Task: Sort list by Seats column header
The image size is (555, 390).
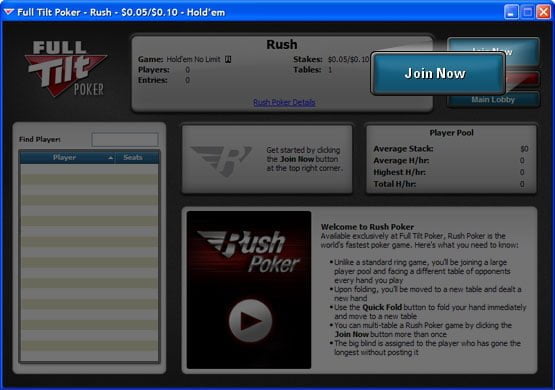Action: (137, 157)
